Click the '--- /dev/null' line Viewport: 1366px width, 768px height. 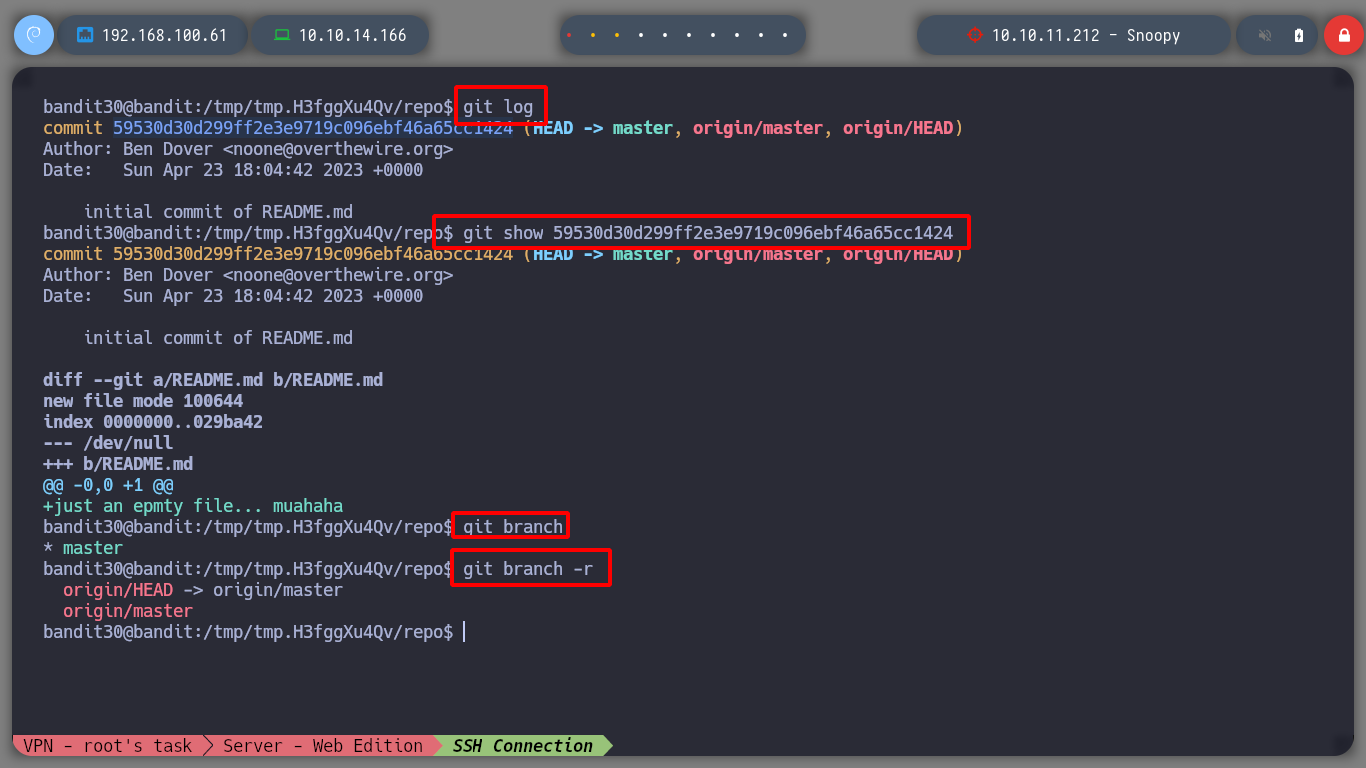[x=108, y=443]
